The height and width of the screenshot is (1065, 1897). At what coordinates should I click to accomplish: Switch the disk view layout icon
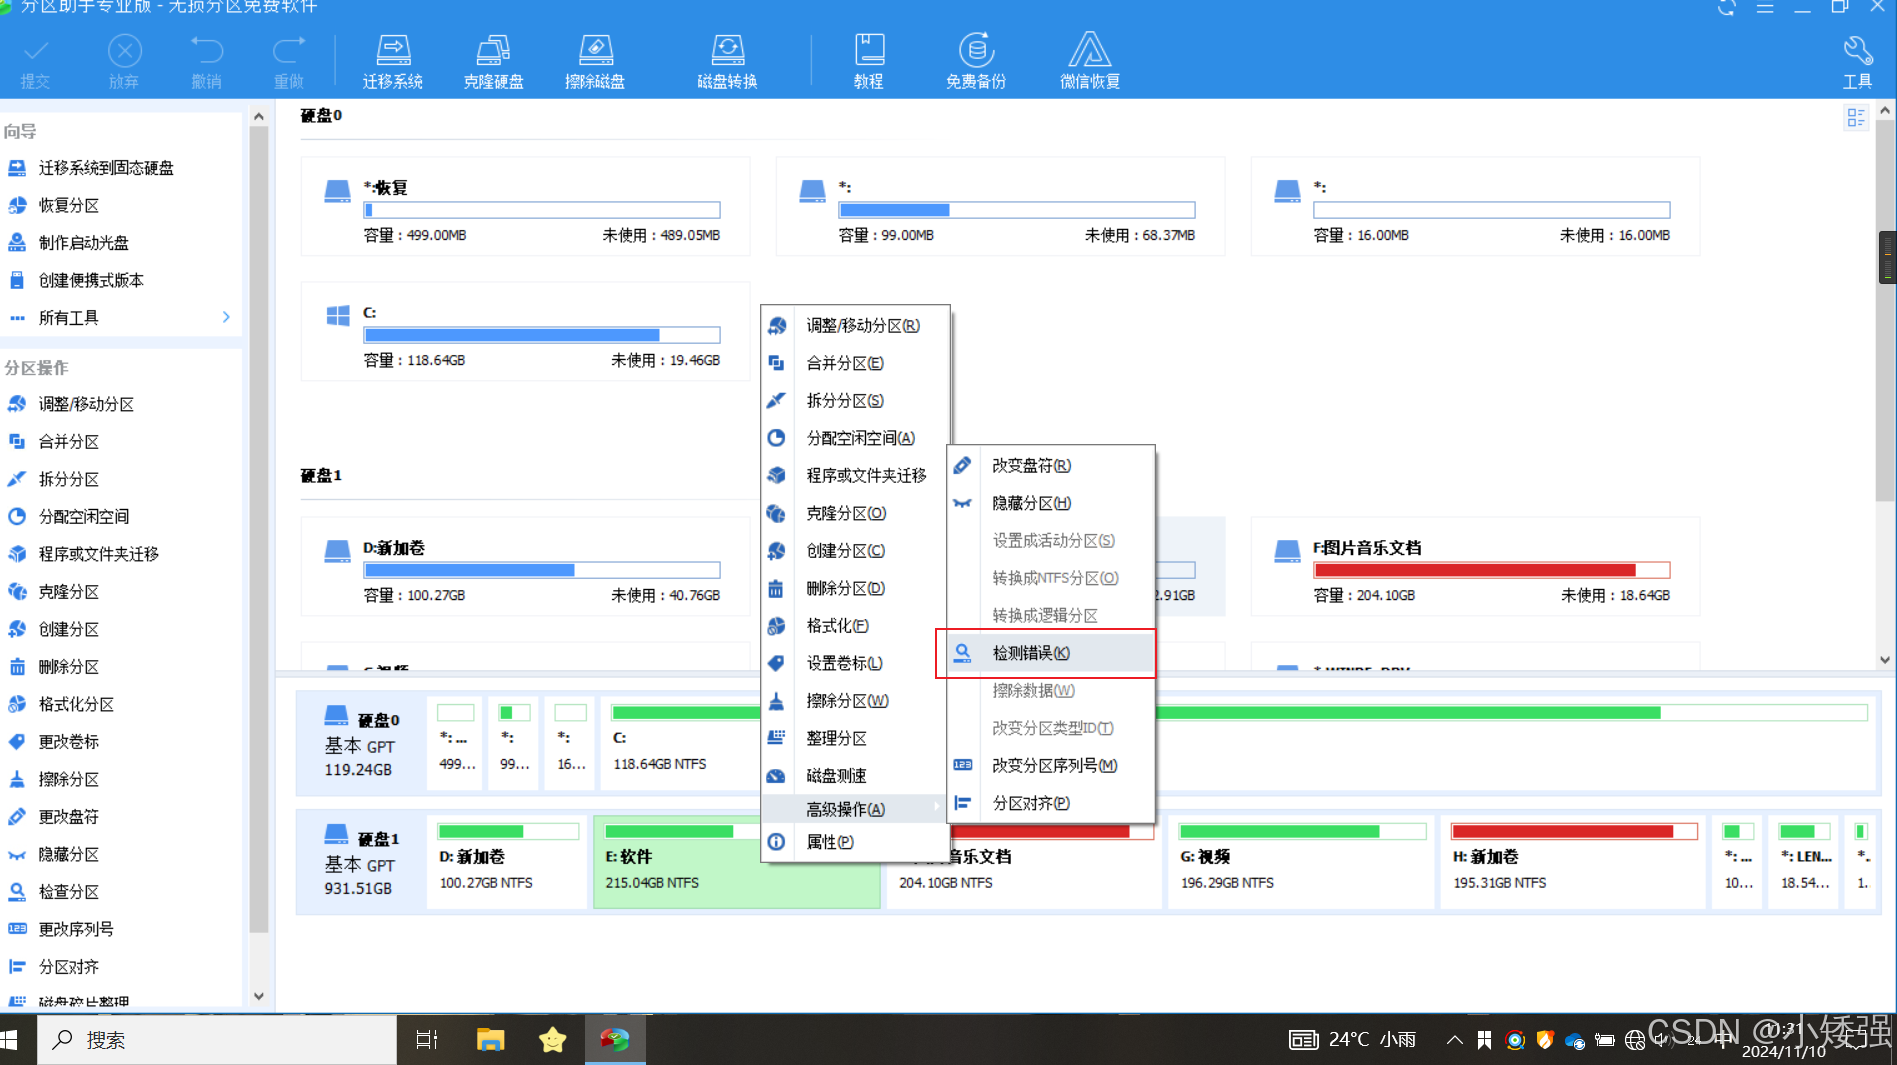[1856, 118]
